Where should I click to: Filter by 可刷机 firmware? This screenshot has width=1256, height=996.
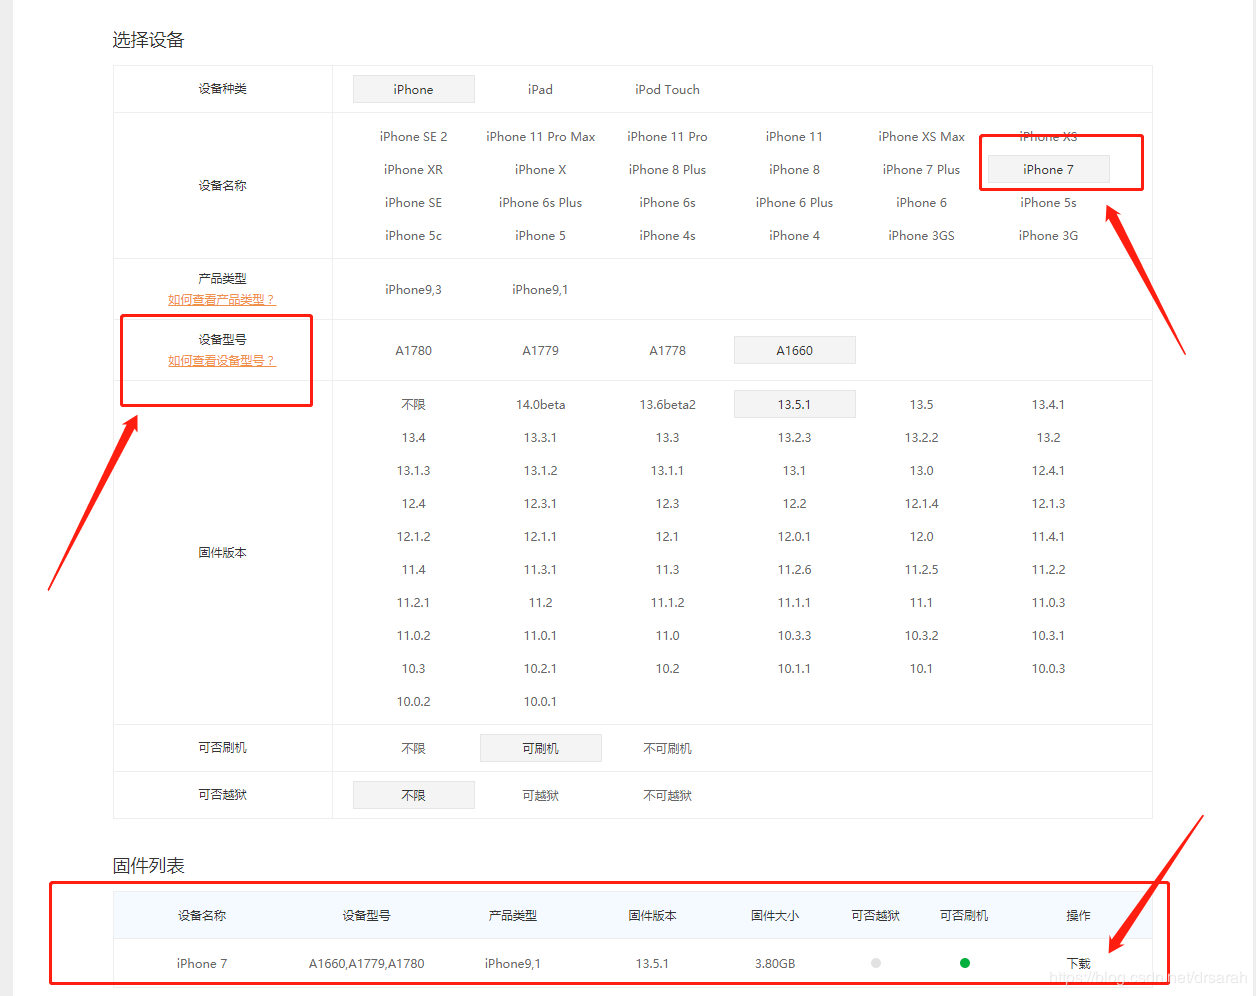coord(540,749)
